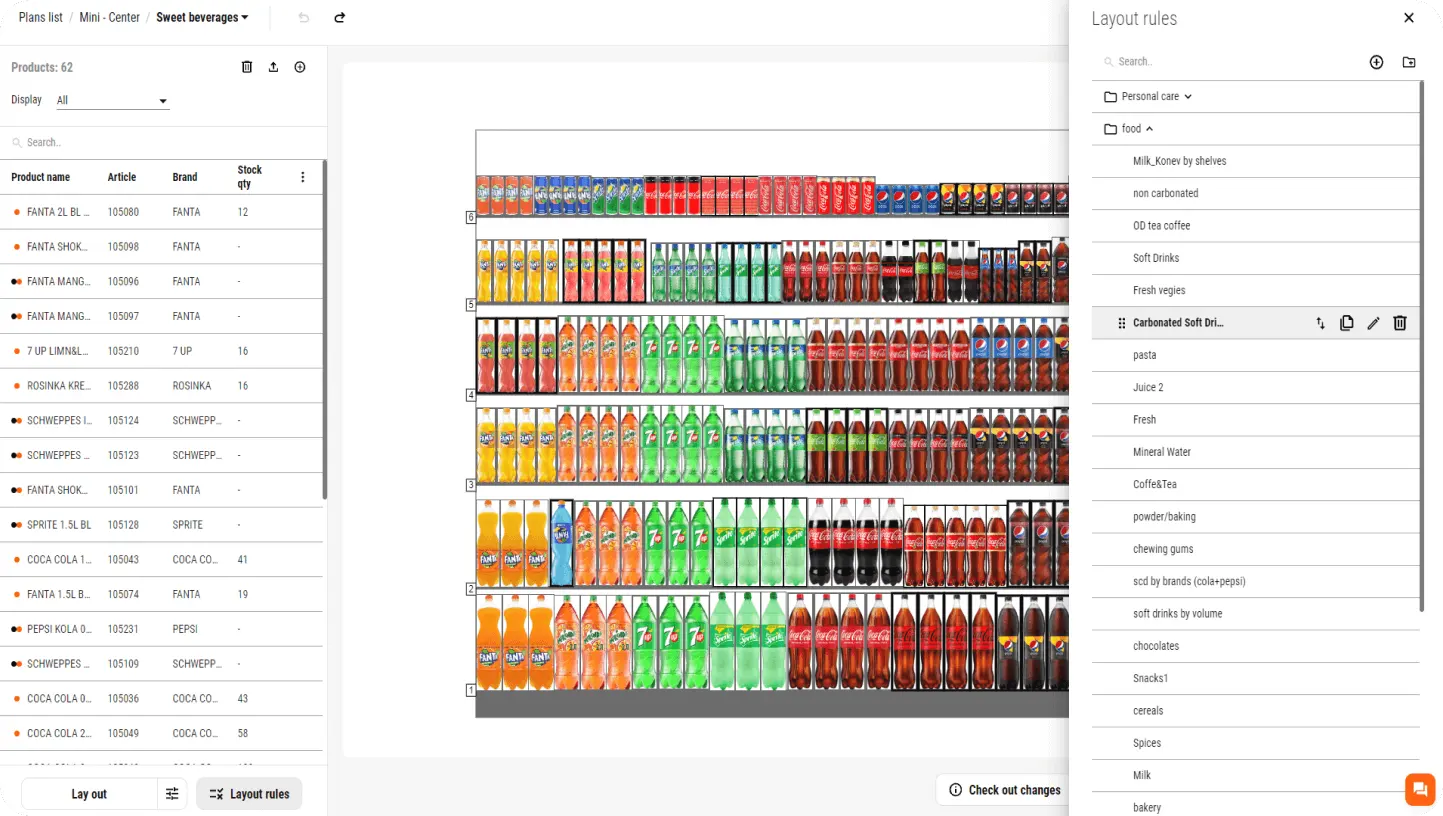Click the redo arrow in top toolbar

coord(340,18)
